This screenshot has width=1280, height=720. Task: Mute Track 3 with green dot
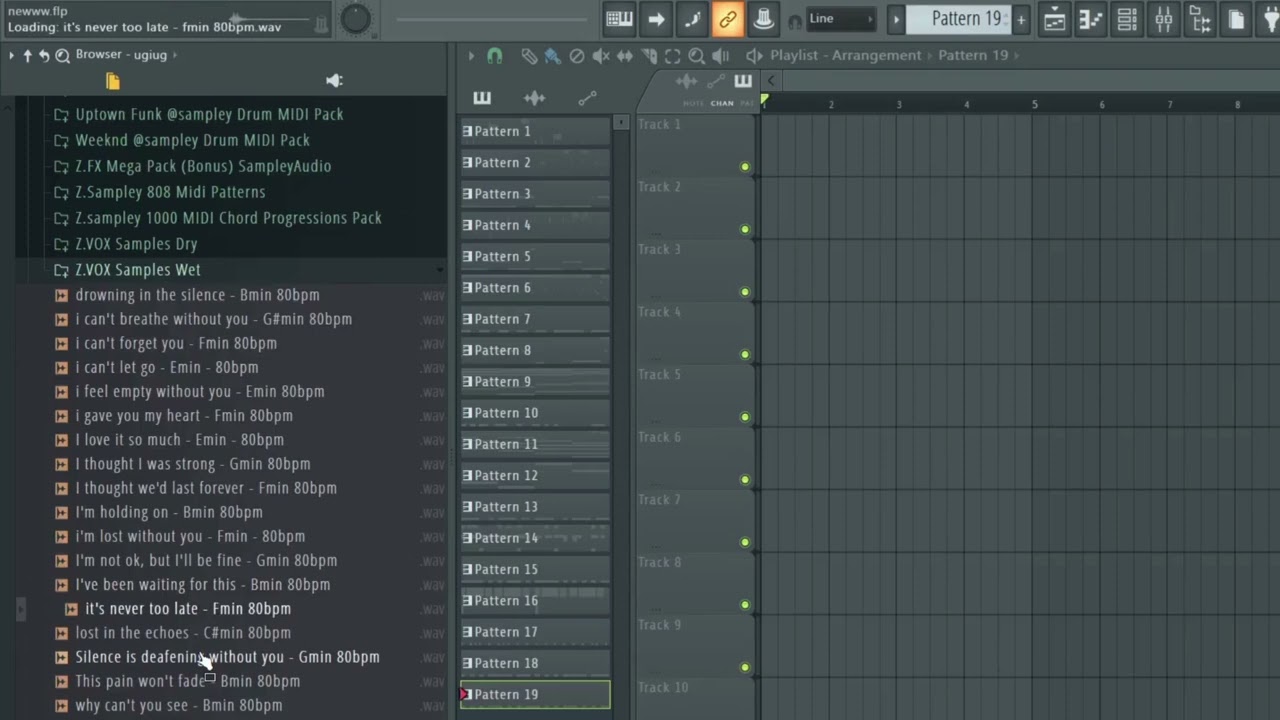pos(745,292)
